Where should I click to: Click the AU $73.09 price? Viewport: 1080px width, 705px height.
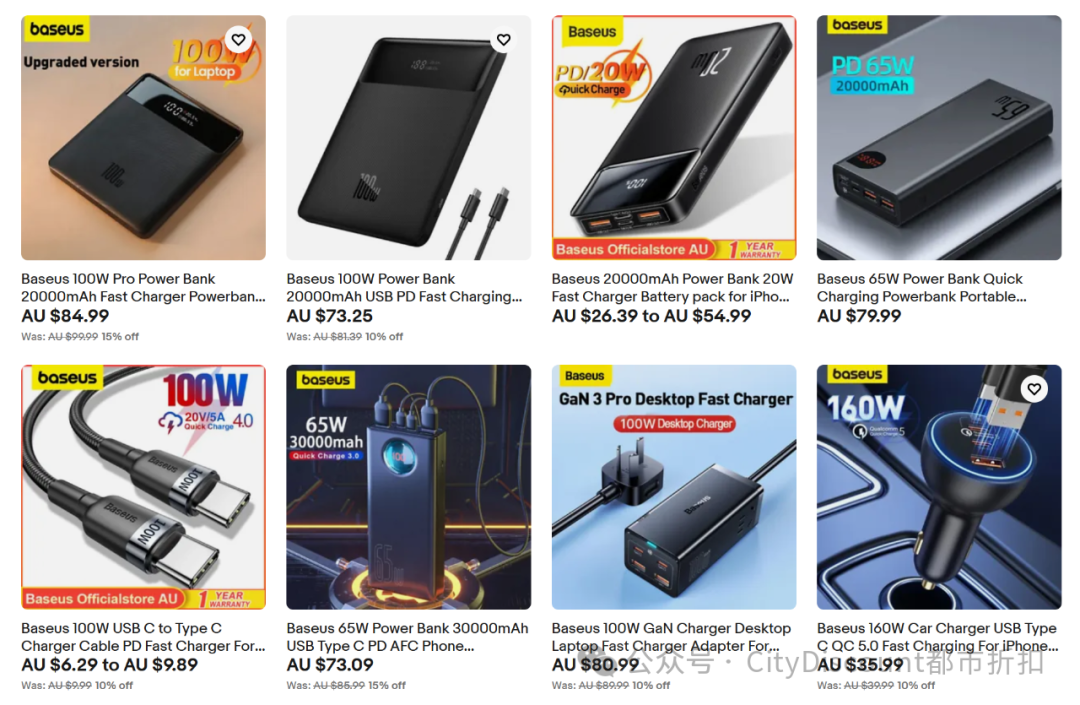click(330, 665)
